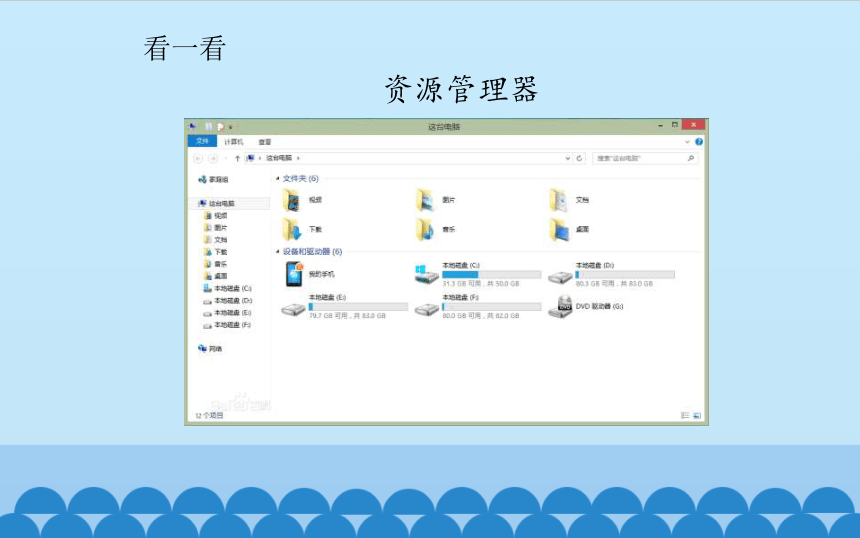The width and height of the screenshot is (860, 538).
Task: Open the address bar history dropdown
Action: point(568,158)
